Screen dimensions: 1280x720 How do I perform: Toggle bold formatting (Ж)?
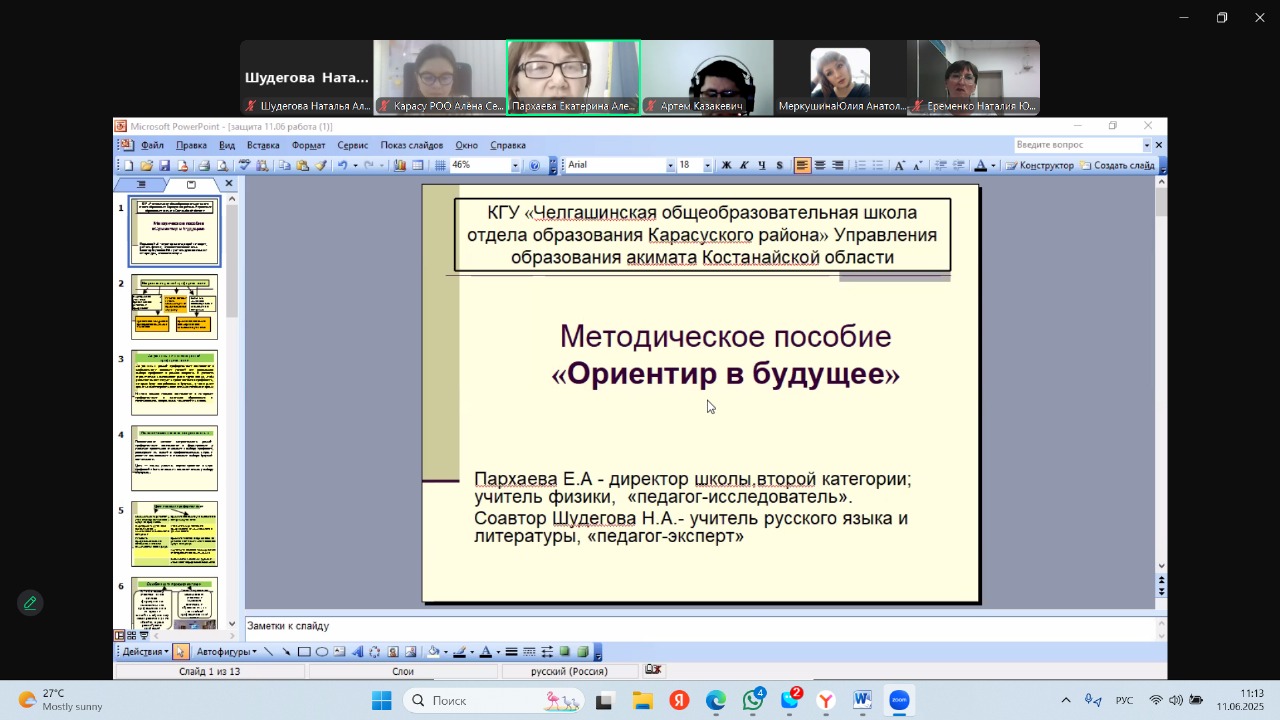tap(726, 166)
